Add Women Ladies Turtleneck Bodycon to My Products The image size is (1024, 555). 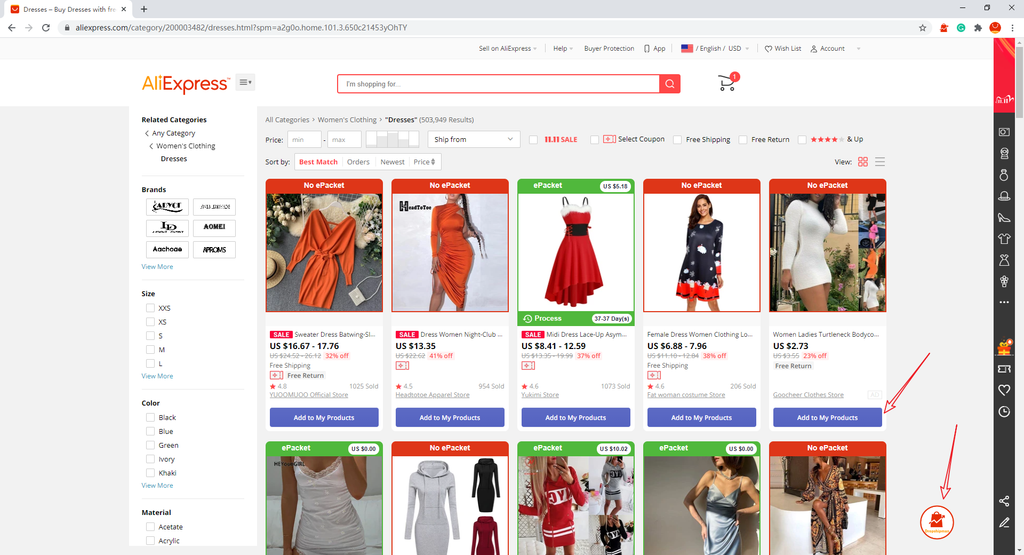[827, 417]
